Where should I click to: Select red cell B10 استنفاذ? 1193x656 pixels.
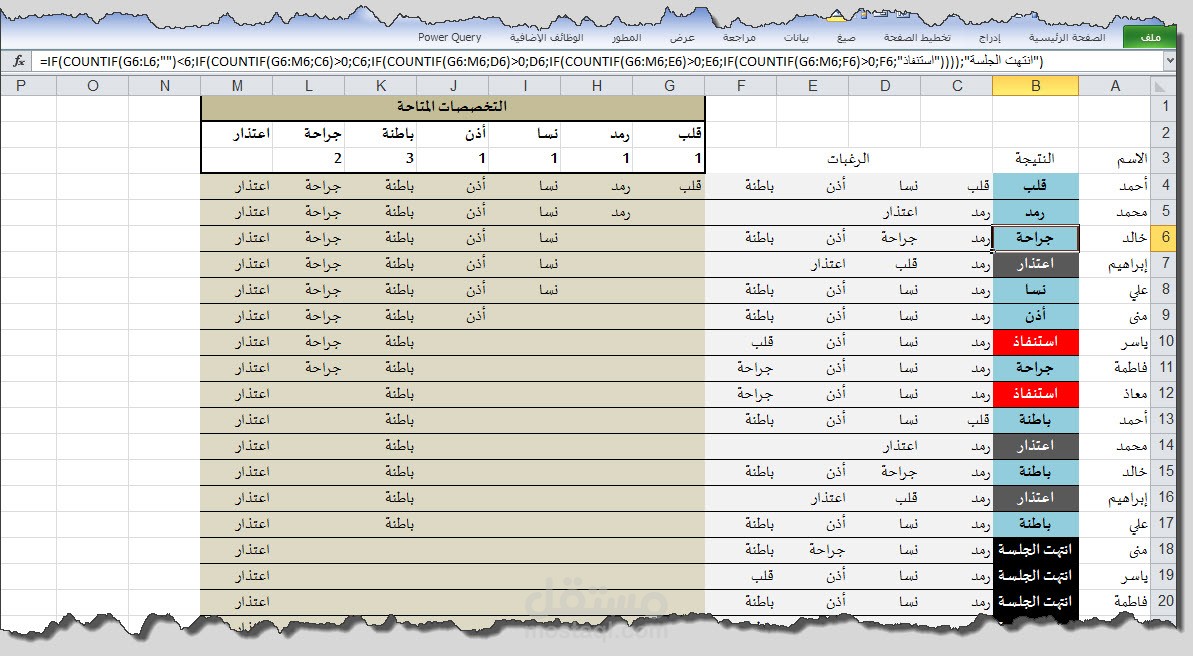click(x=1036, y=341)
